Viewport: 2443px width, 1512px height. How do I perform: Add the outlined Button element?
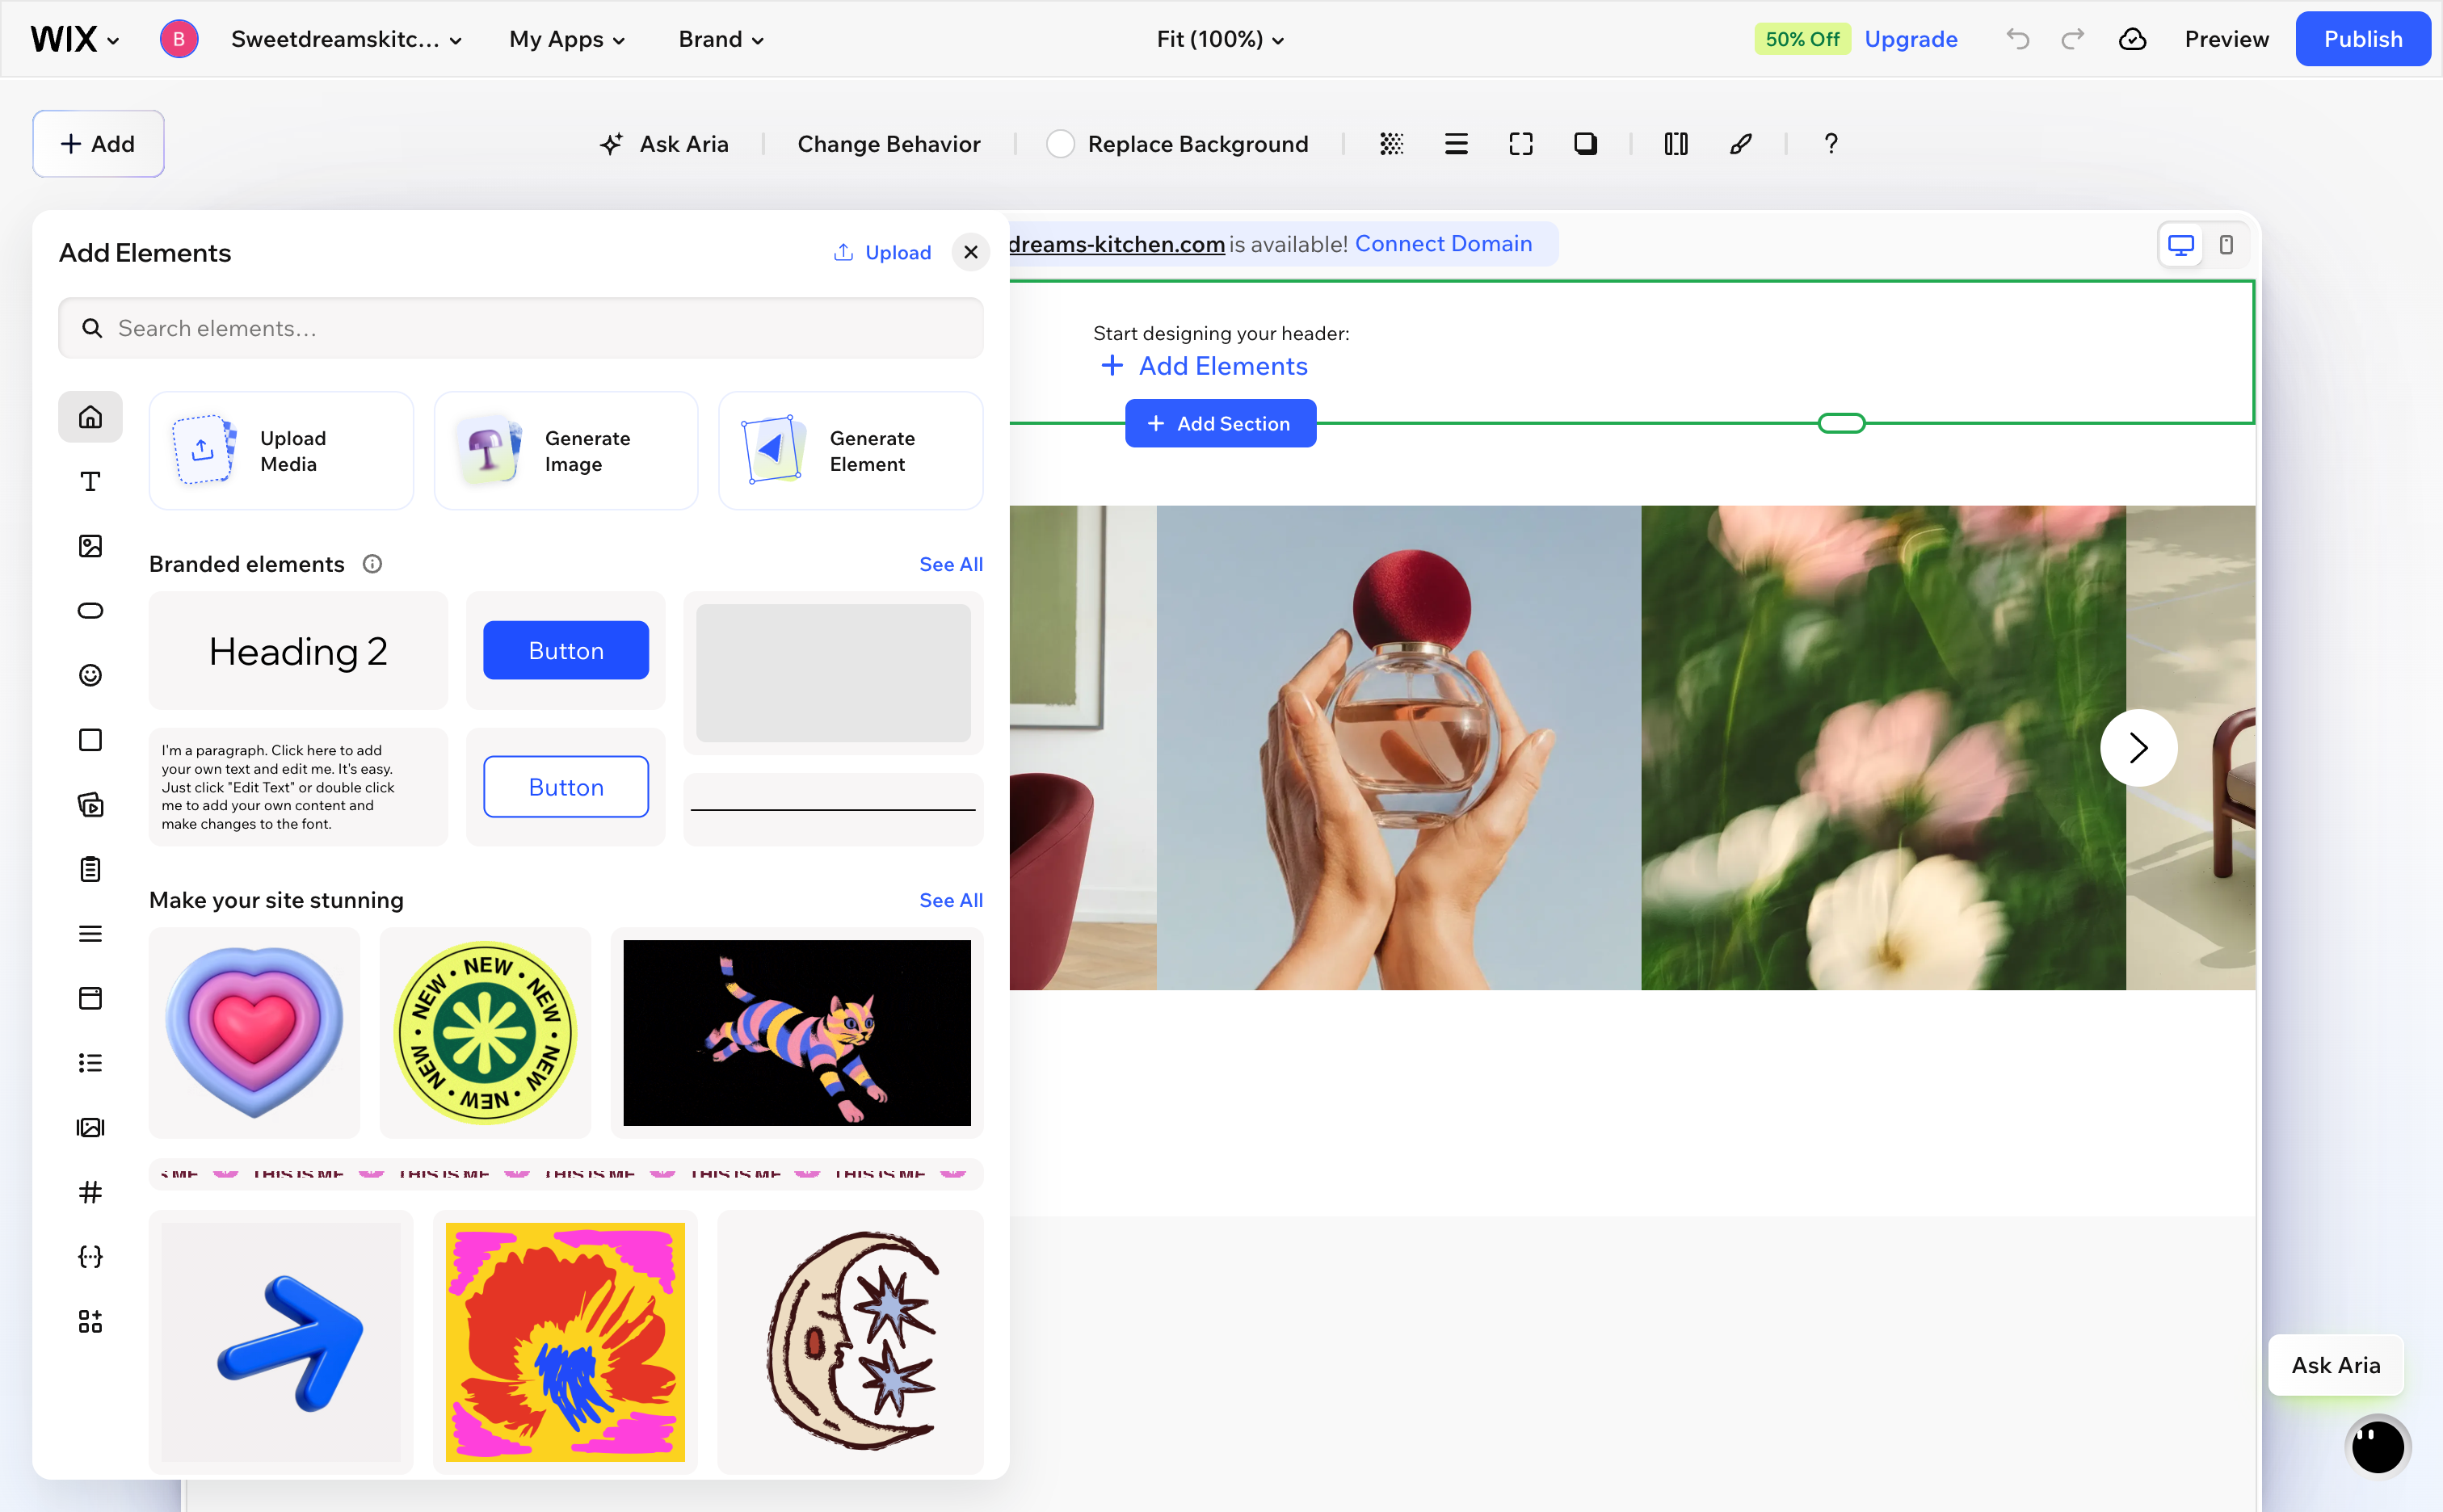pyautogui.click(x=566, y=787)
